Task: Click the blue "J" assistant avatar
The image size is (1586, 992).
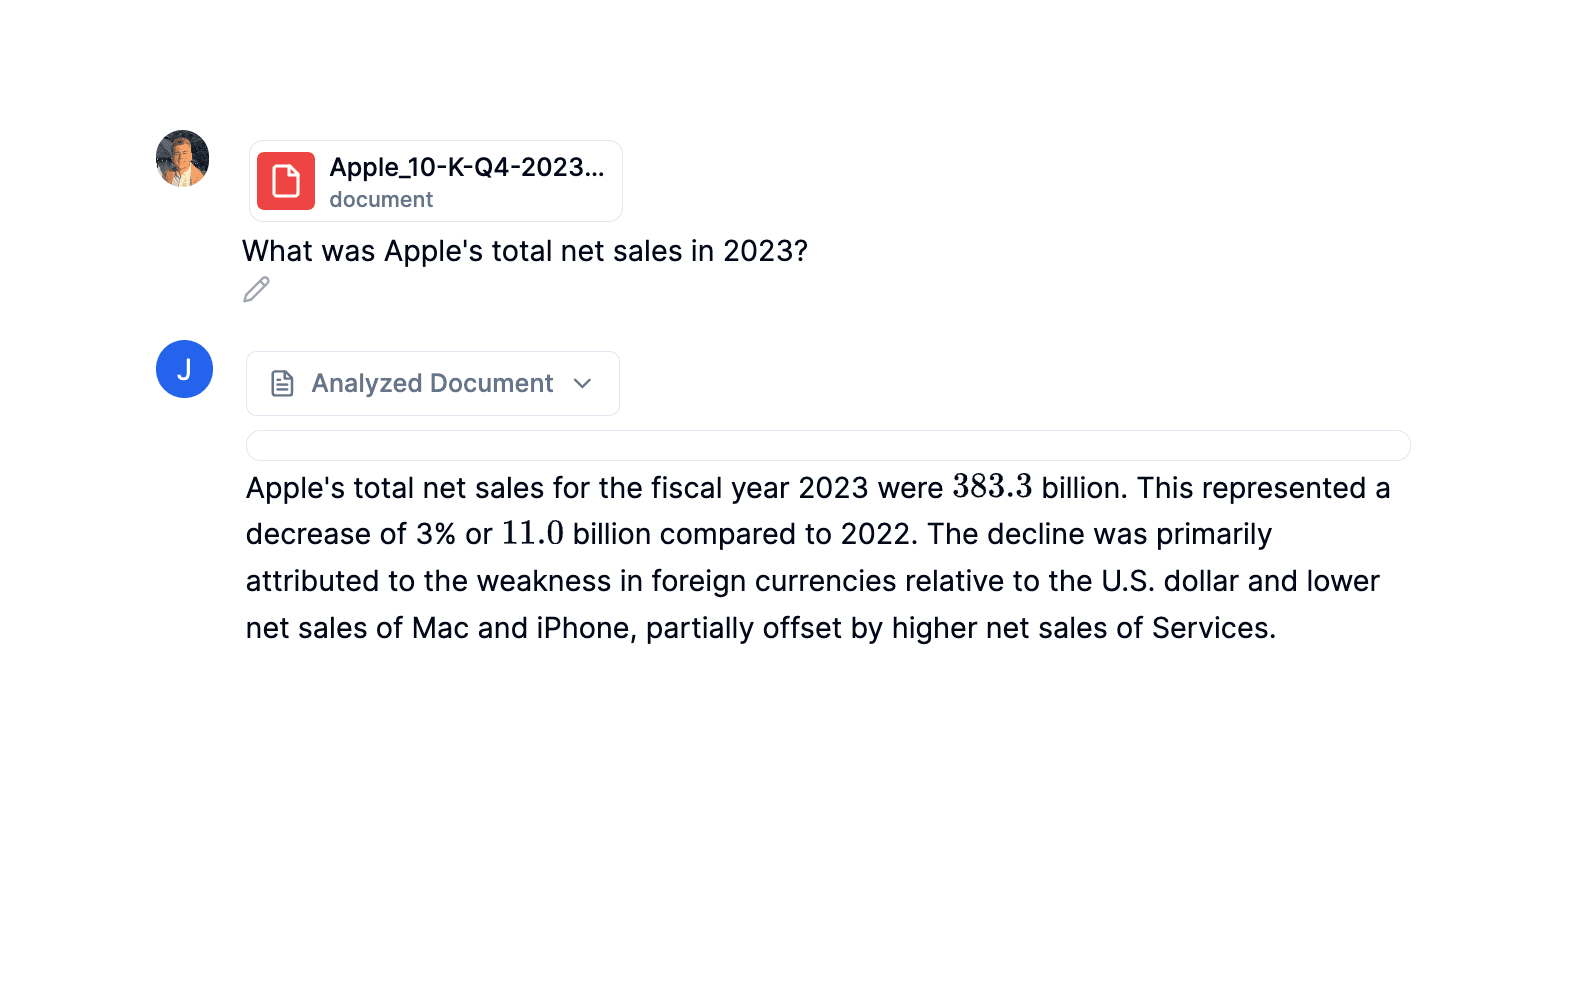Action: [x=184, y=369]
